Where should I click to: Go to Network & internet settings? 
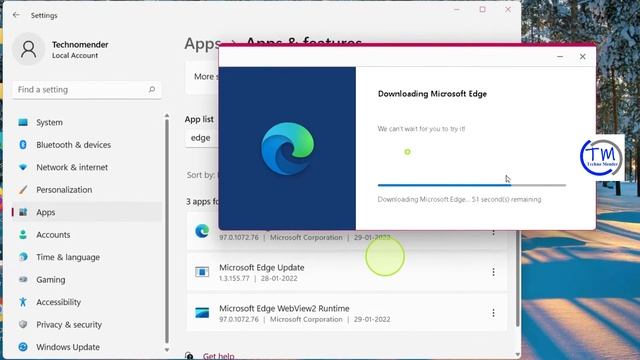87,167
